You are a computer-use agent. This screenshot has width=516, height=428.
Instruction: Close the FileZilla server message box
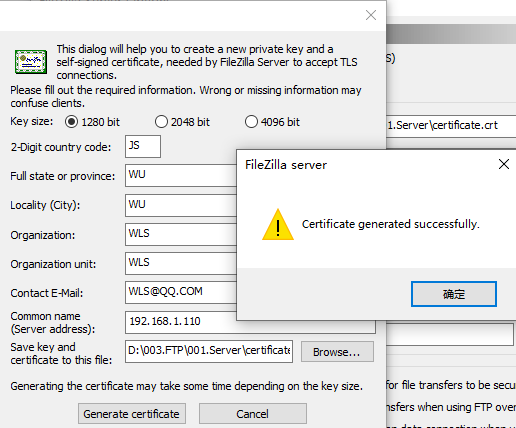(504, 164)
